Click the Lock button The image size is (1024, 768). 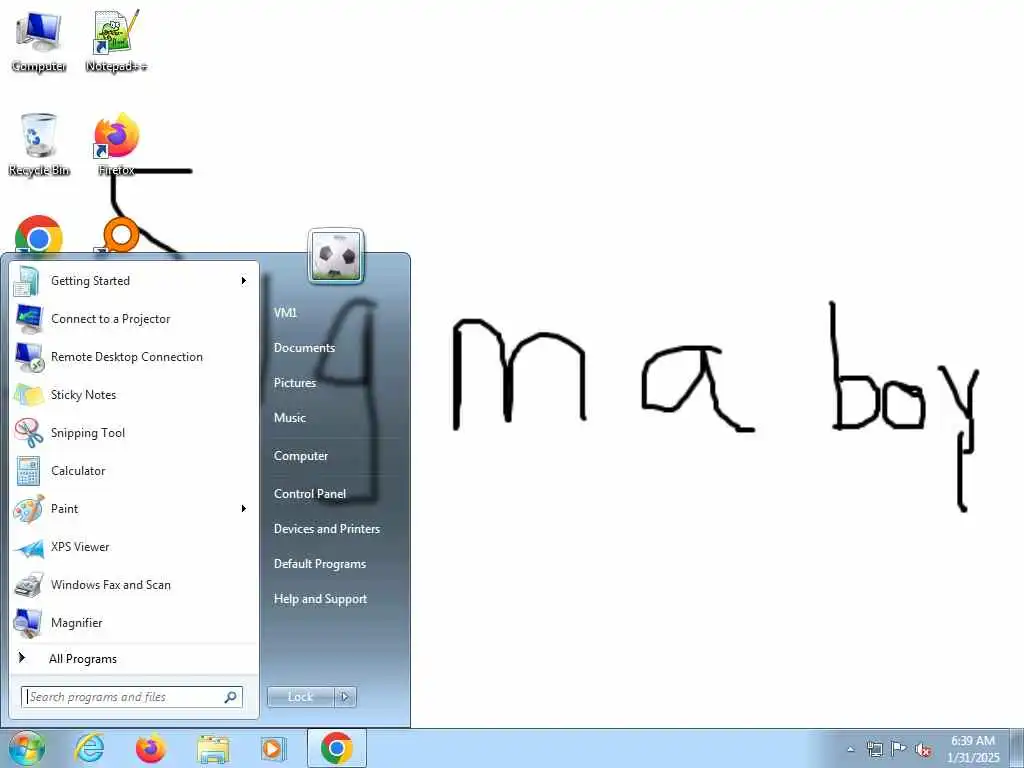pos(300,697)
